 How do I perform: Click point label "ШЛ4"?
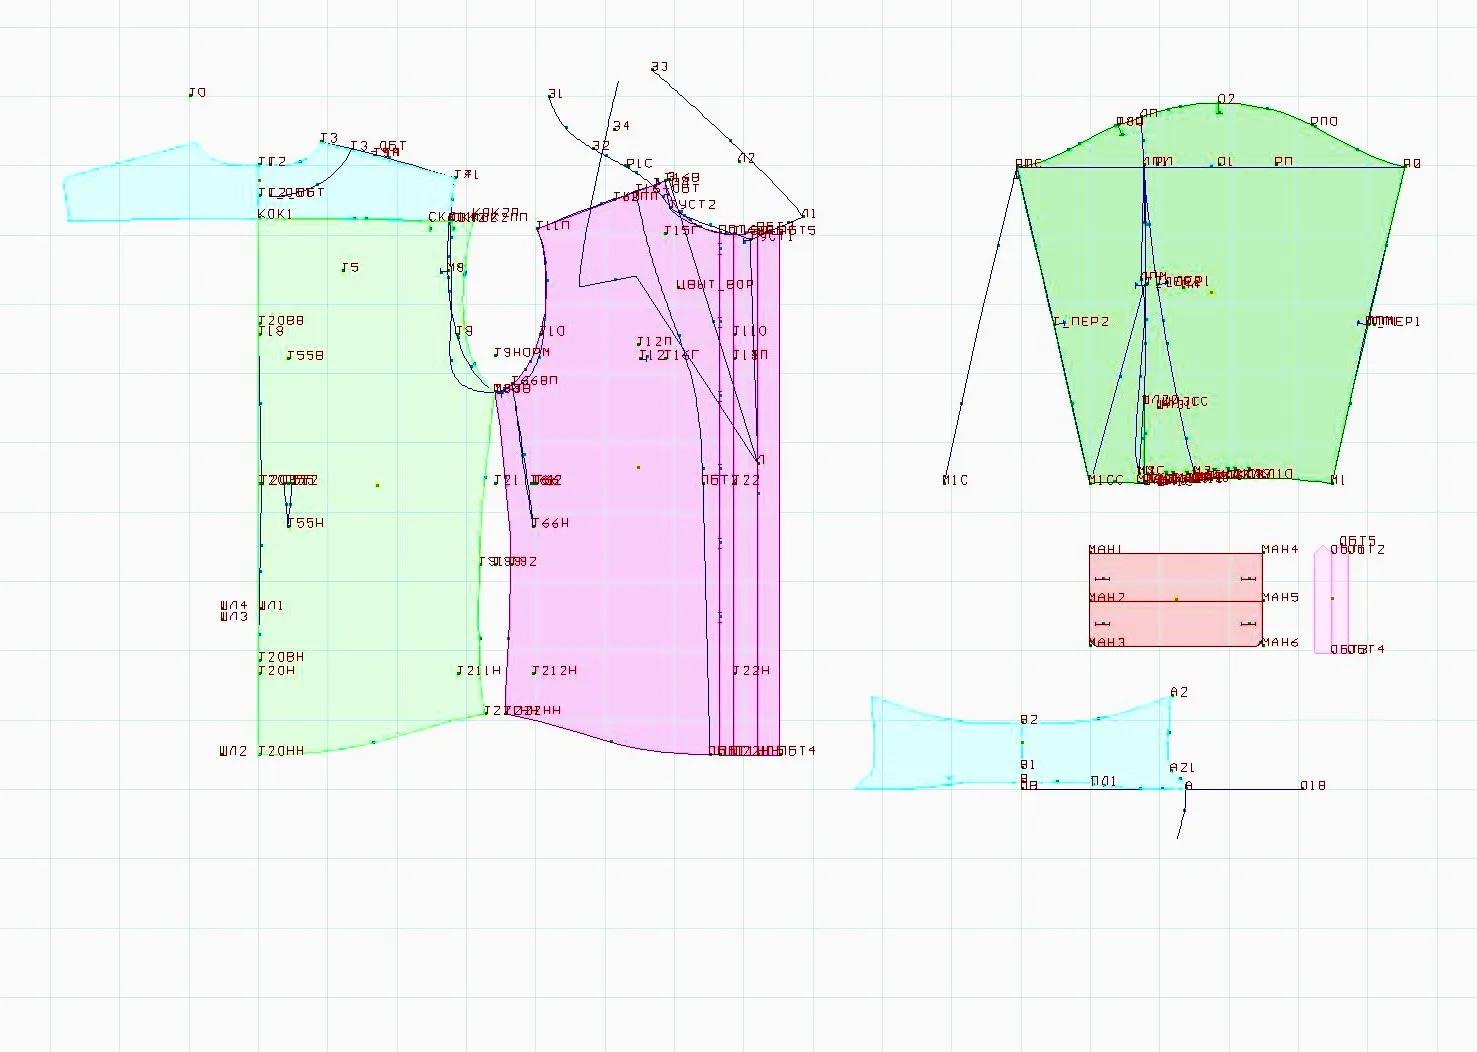pyautogui.click(x=234, y=606)
